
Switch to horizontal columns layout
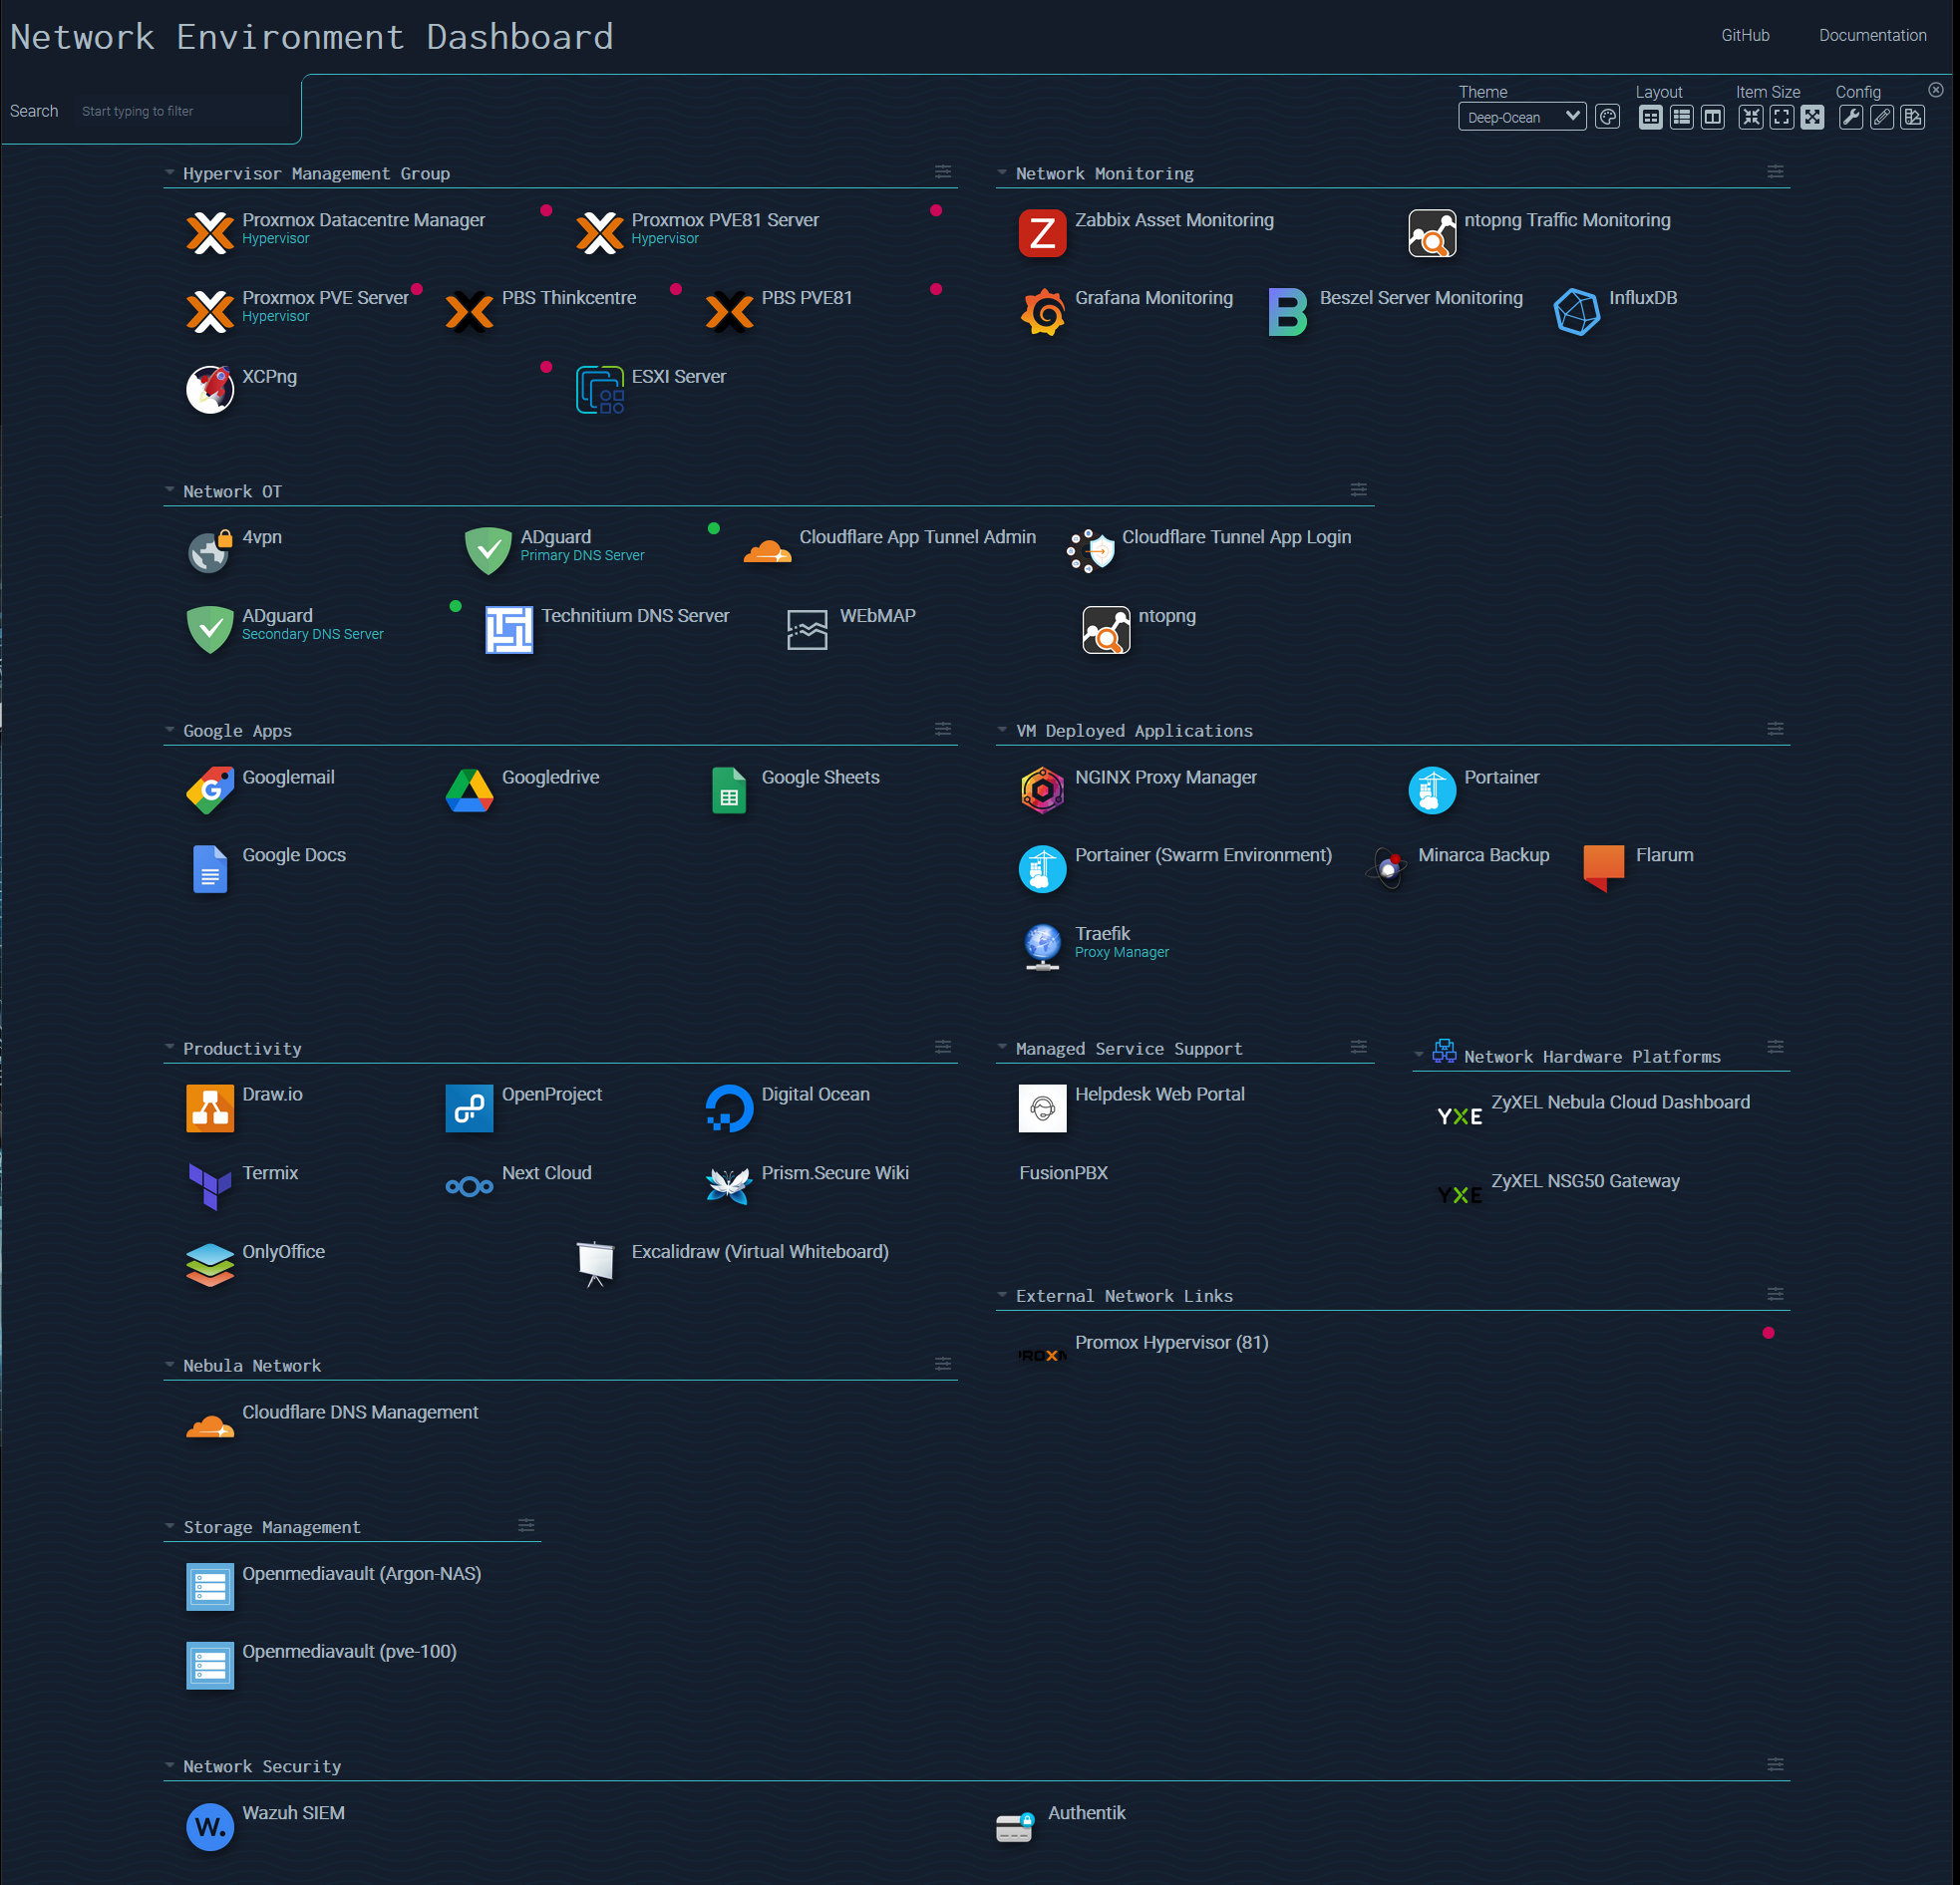click(x=1712, y=117)
